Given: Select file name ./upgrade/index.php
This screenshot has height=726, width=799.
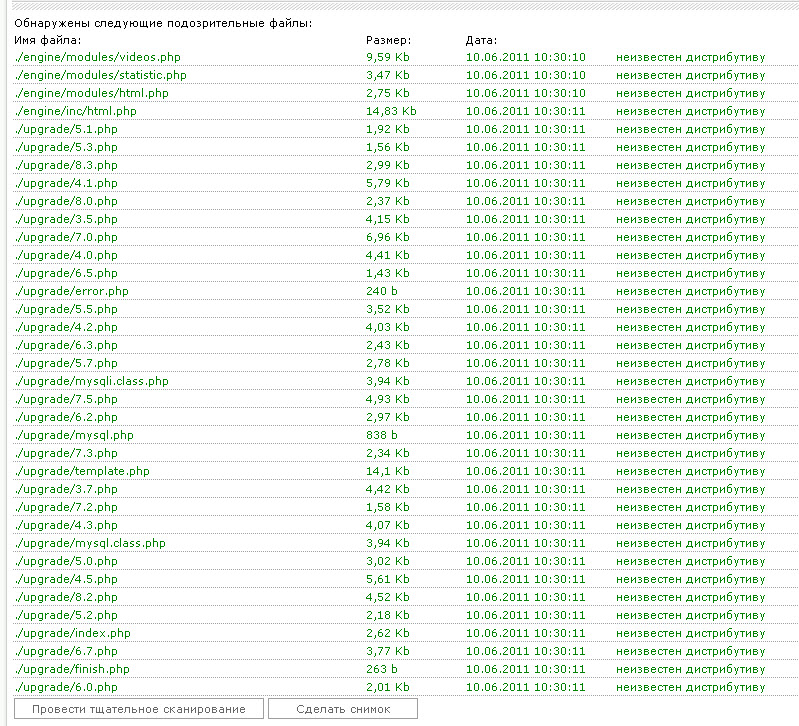Looking at the screenshot, I should (72, 633).
